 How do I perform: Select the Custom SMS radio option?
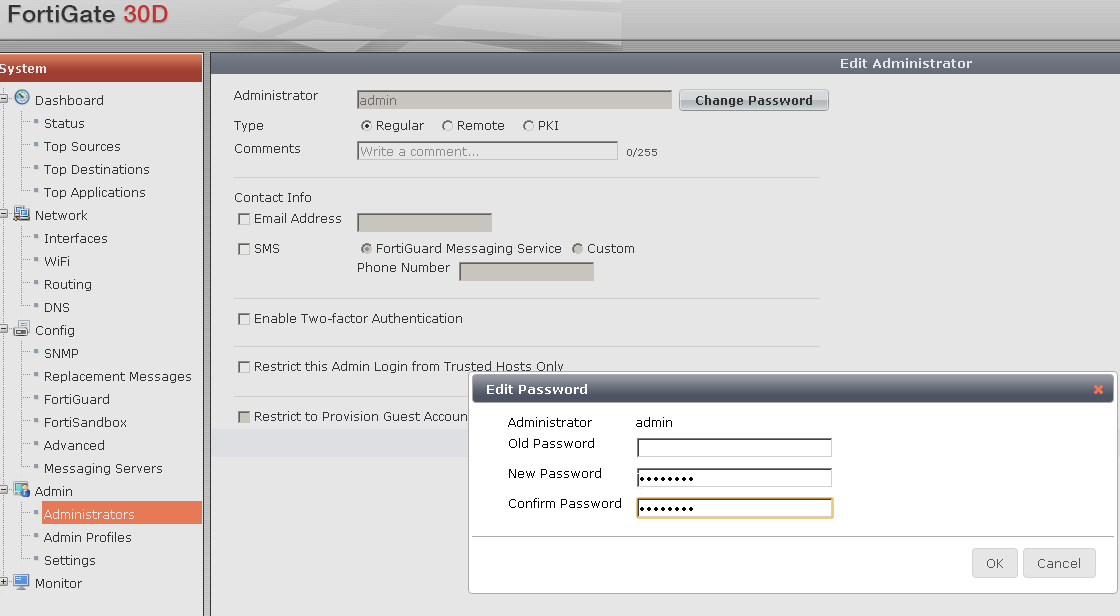[x=577, y=249]
